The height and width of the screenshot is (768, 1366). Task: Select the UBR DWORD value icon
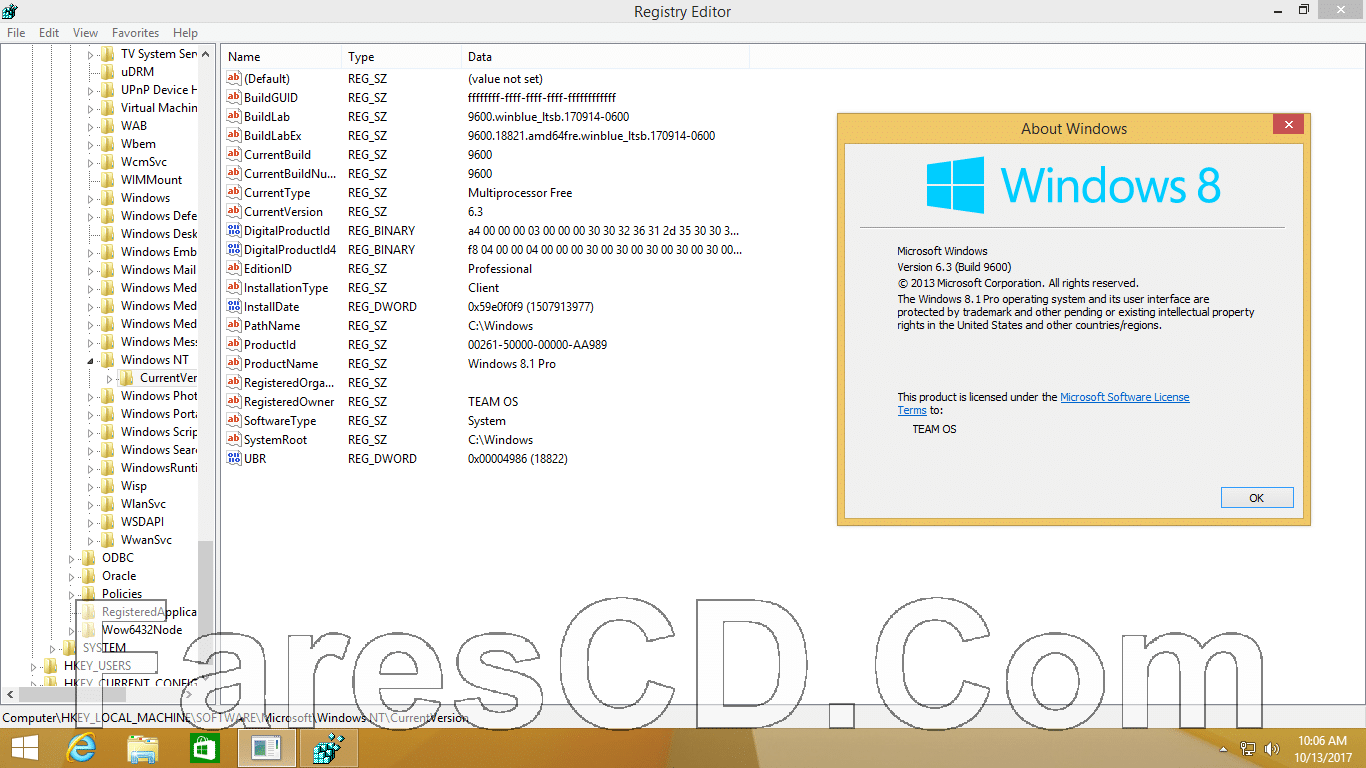234,458
